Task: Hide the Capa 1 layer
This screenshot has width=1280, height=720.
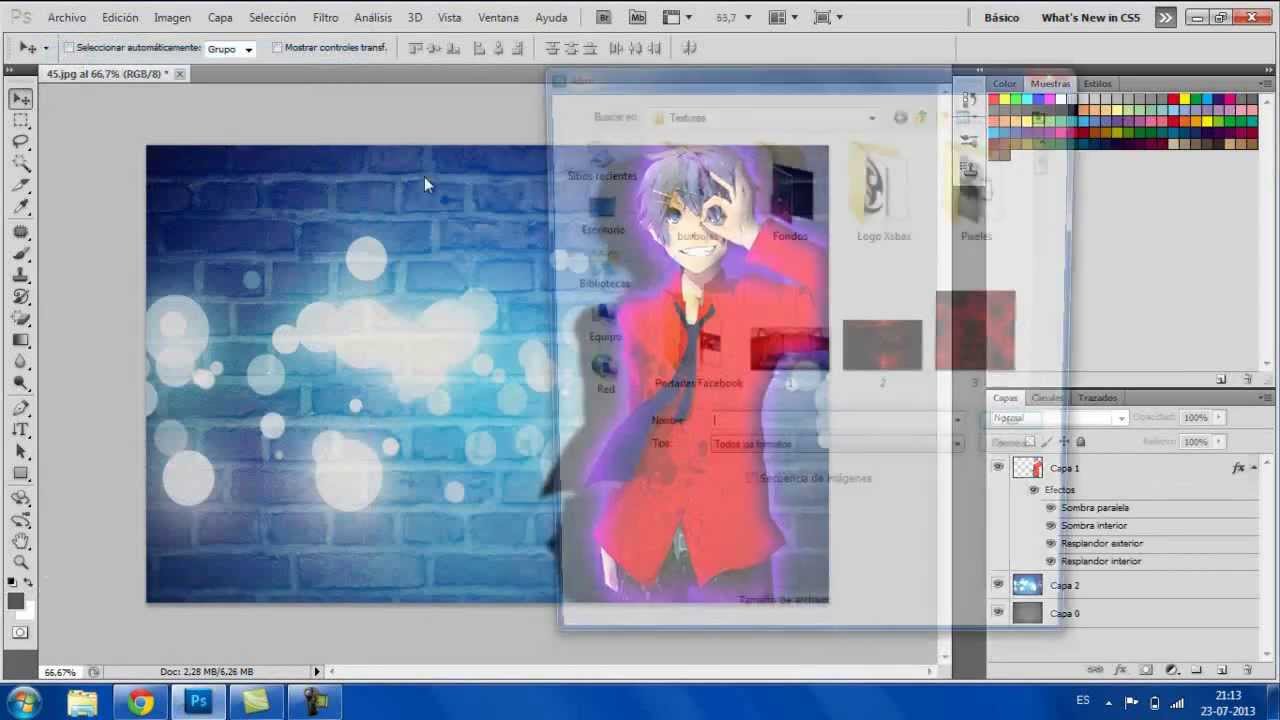Action: [x=998, y=467]
